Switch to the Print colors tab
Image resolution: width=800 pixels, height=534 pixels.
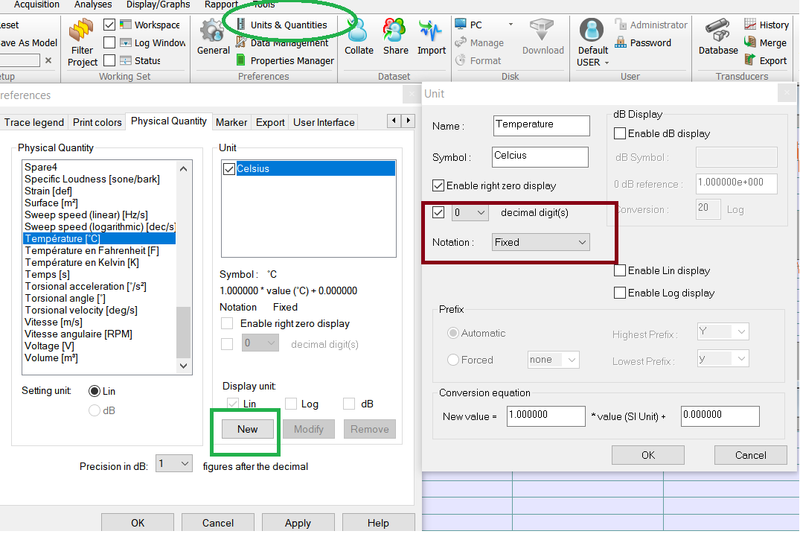(97, 122)
